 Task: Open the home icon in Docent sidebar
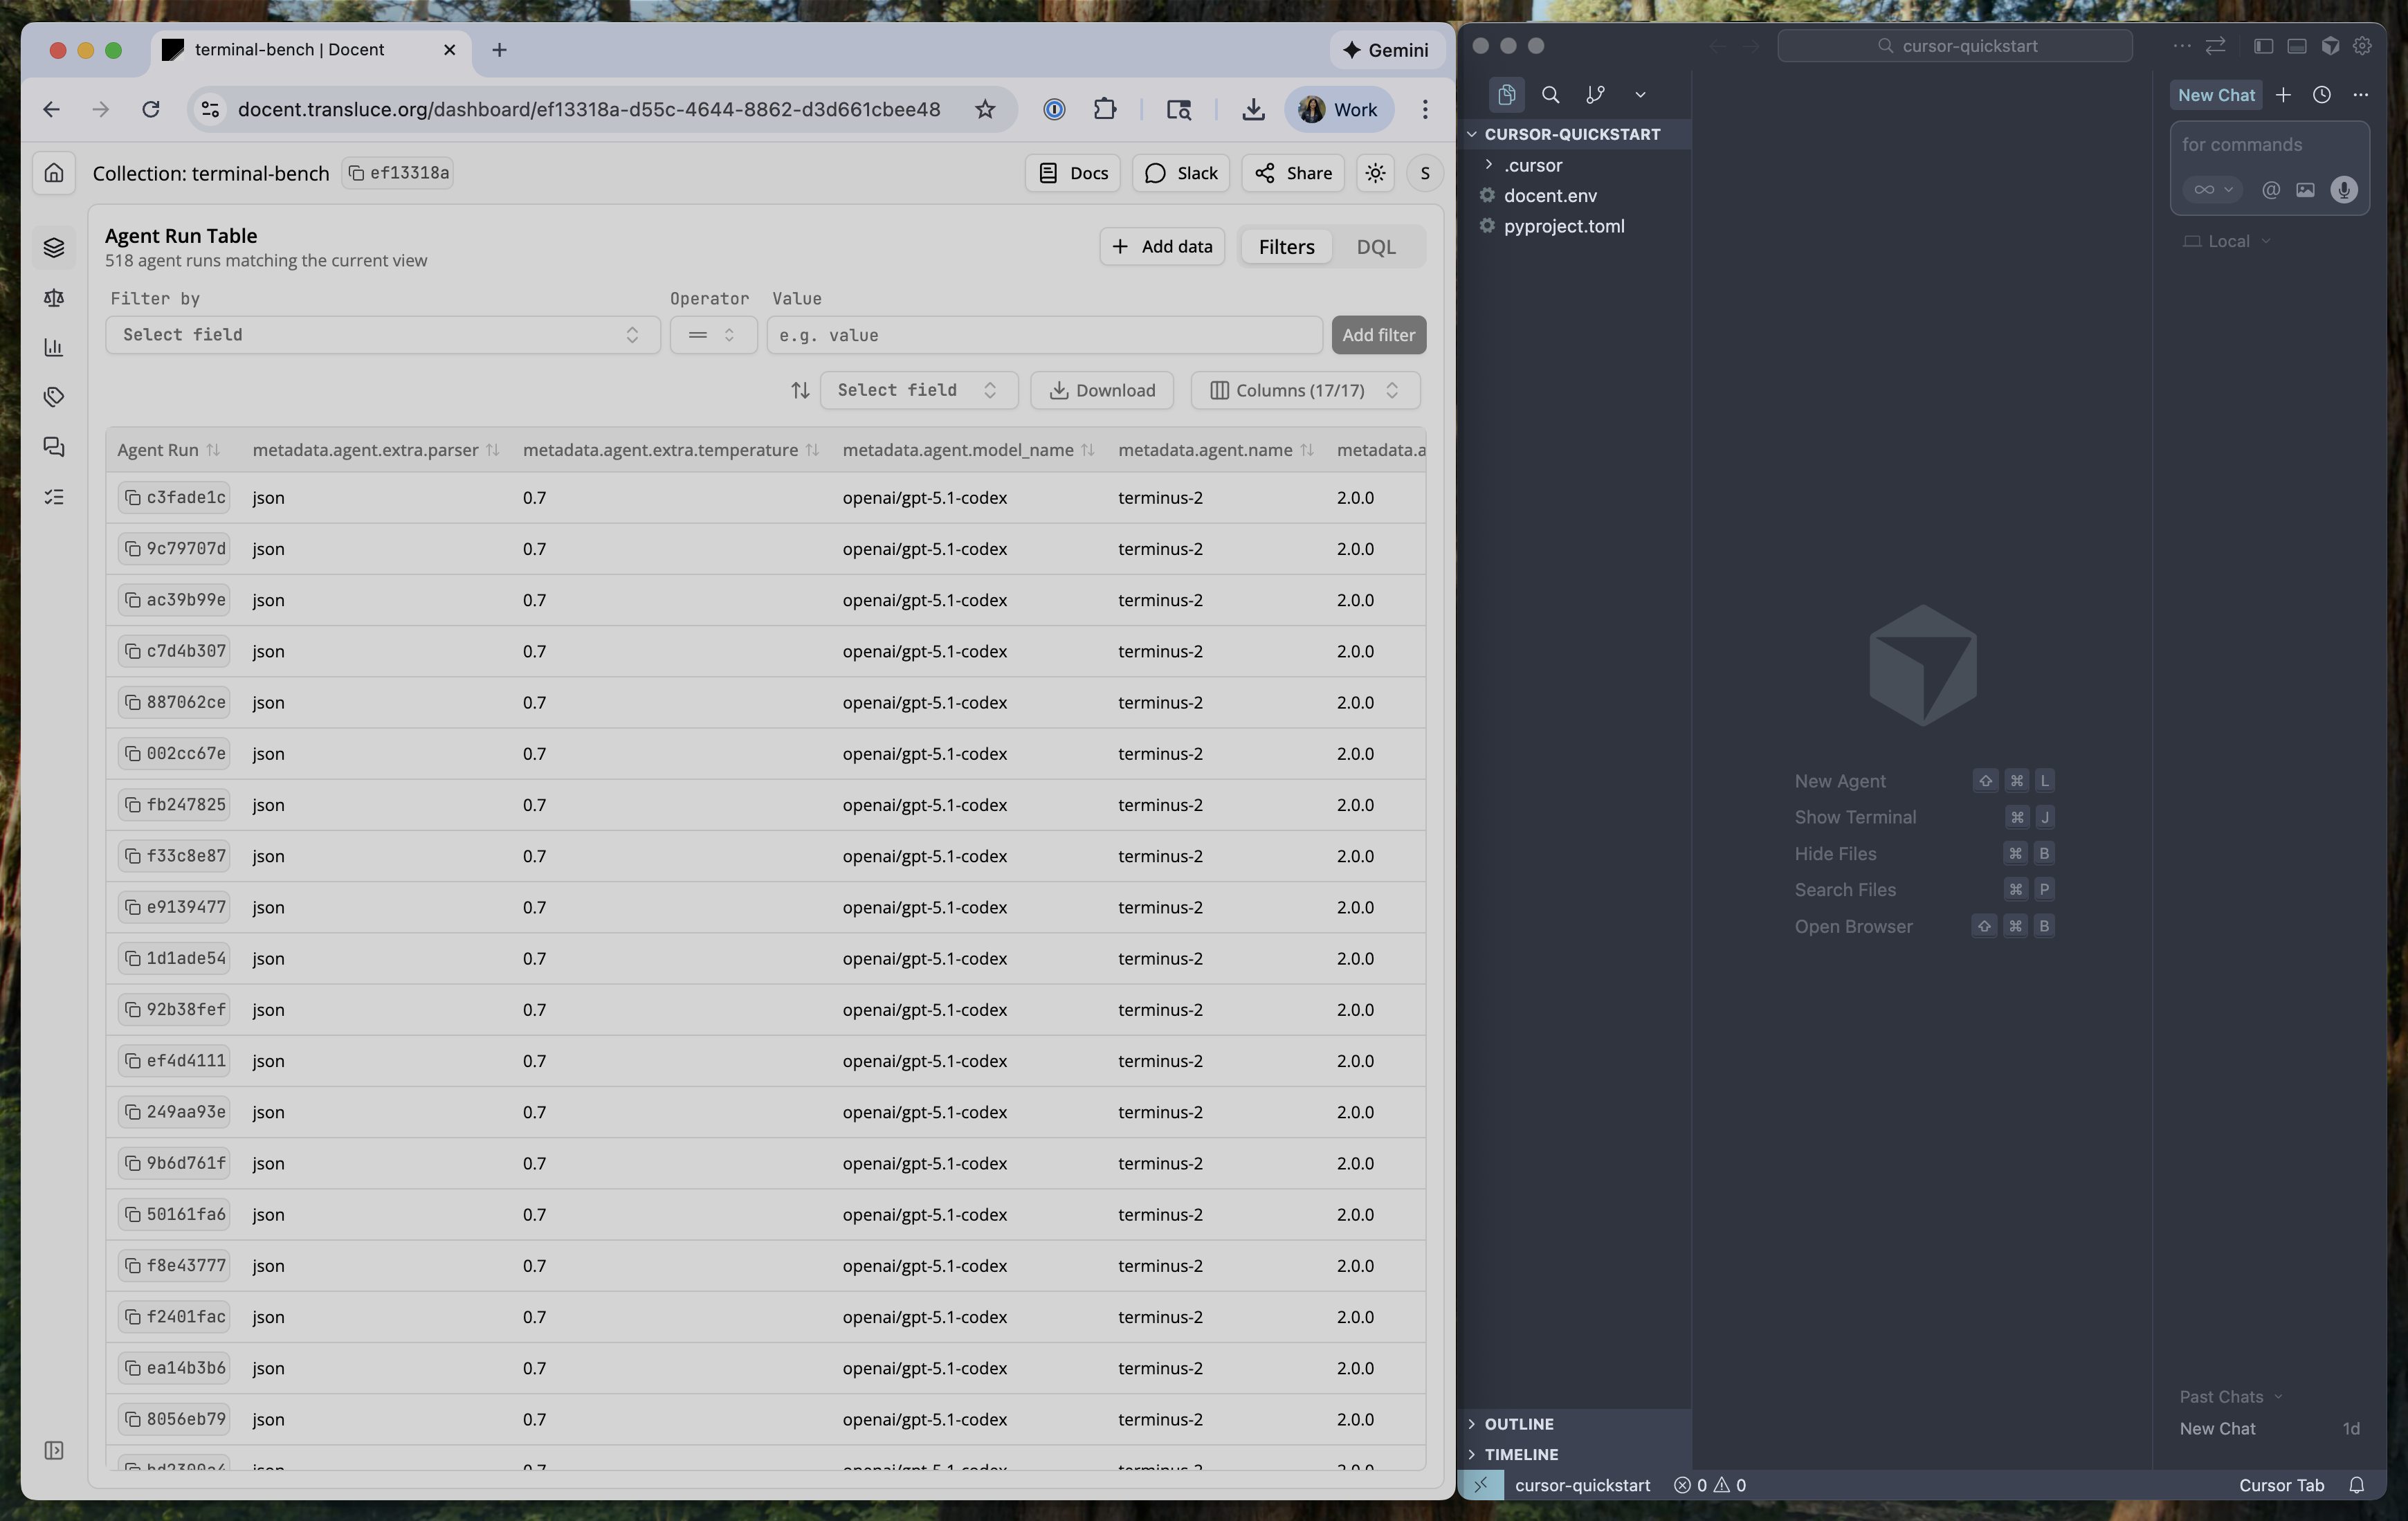(54, 173)
